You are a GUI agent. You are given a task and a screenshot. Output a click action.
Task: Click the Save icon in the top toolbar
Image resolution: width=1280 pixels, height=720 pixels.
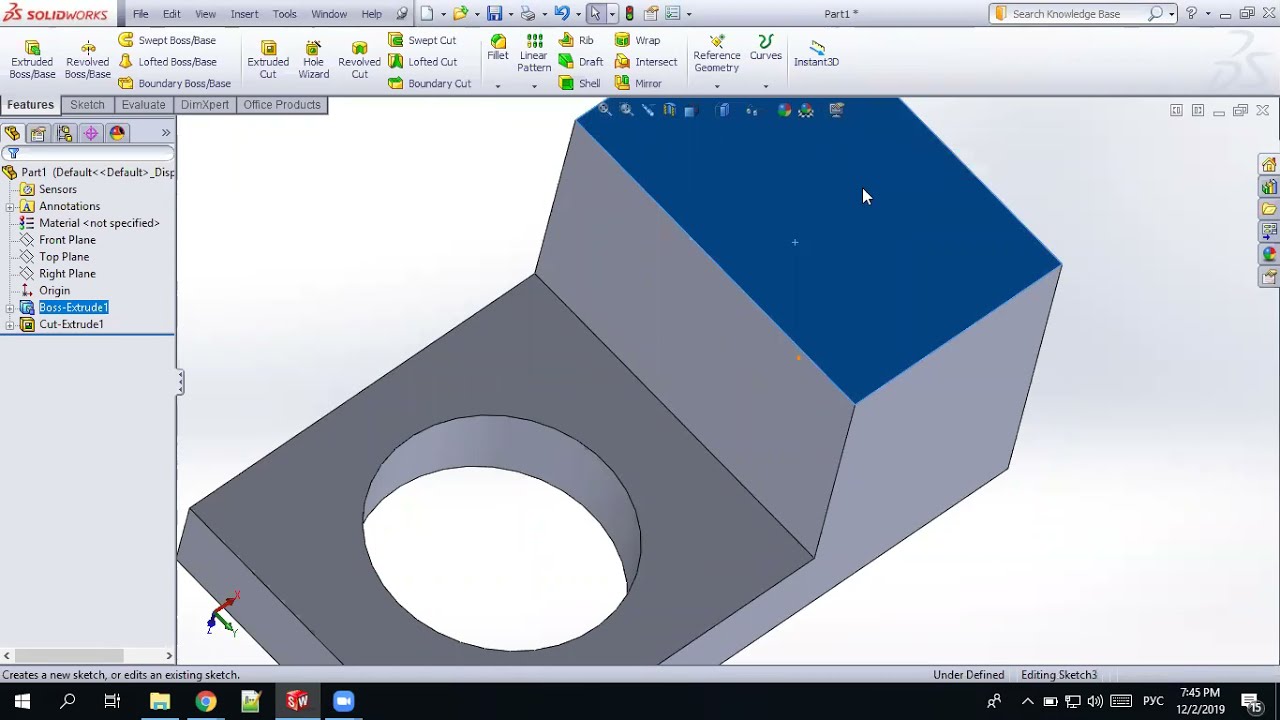click(494, 14)
